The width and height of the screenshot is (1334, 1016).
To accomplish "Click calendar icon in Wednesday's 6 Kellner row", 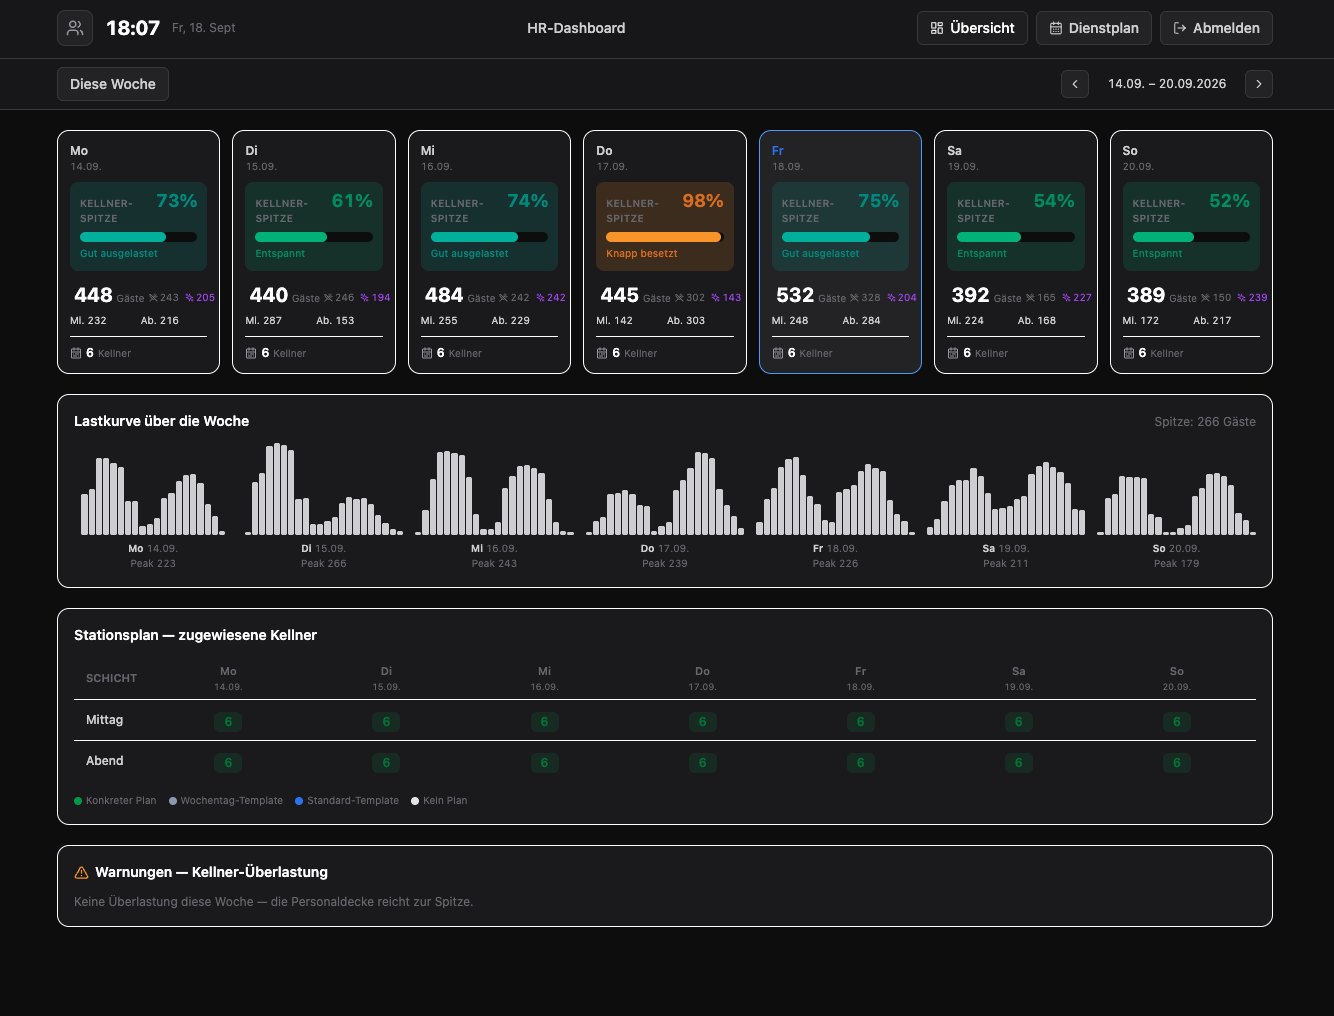I will (427, 353).
